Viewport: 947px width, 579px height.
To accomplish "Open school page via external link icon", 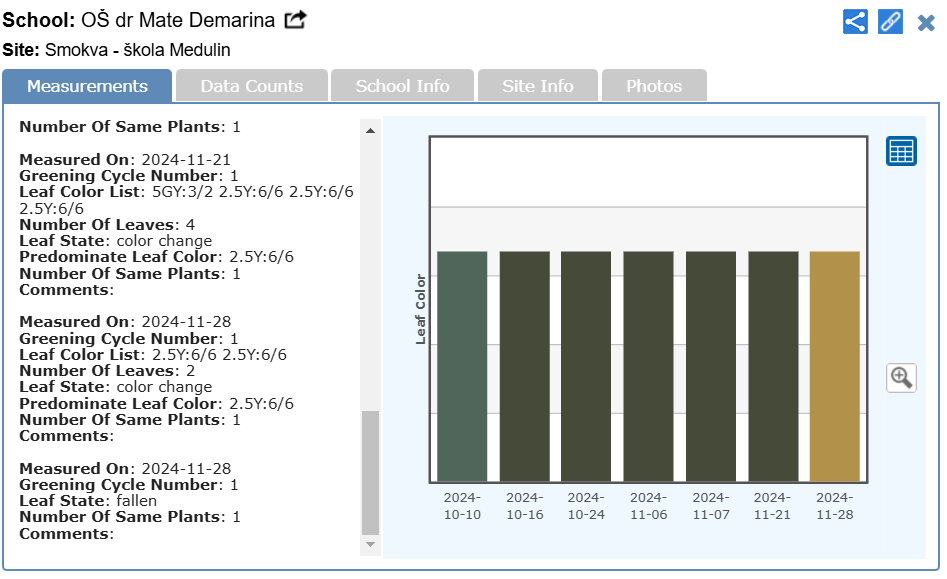I will (x=295, y=20).
